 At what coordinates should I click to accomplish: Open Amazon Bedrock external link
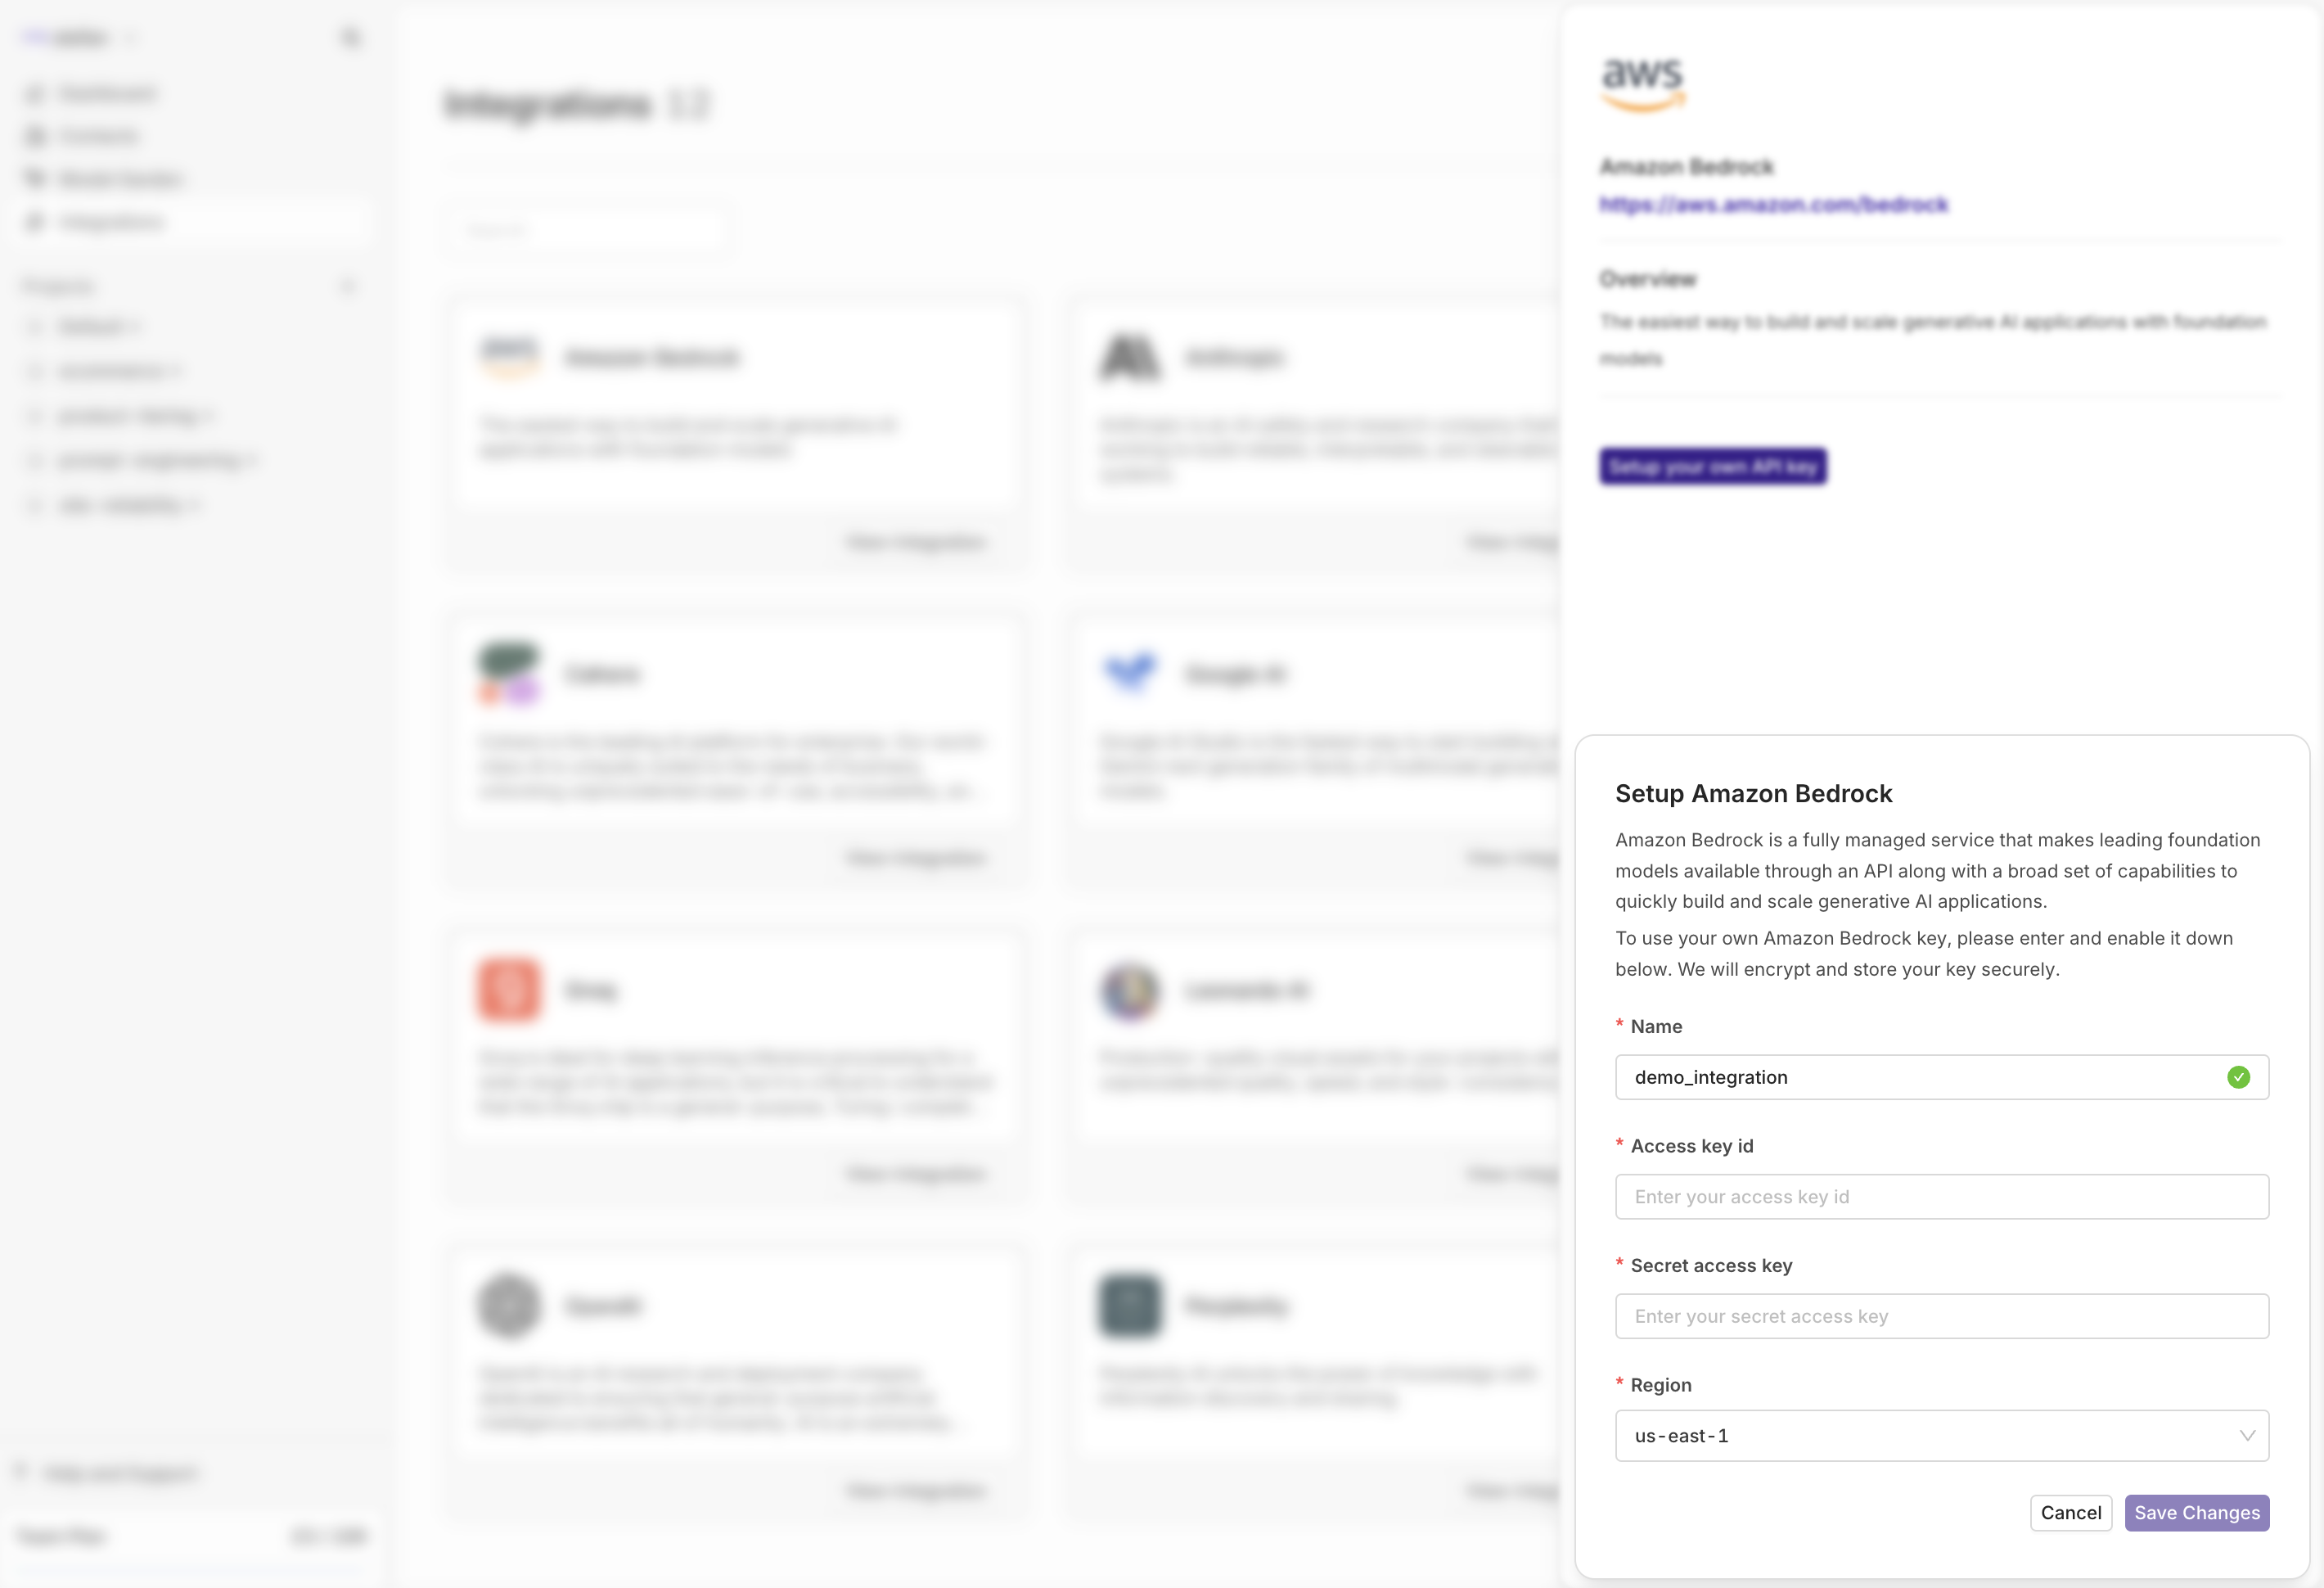click(x=1773, y=203)
